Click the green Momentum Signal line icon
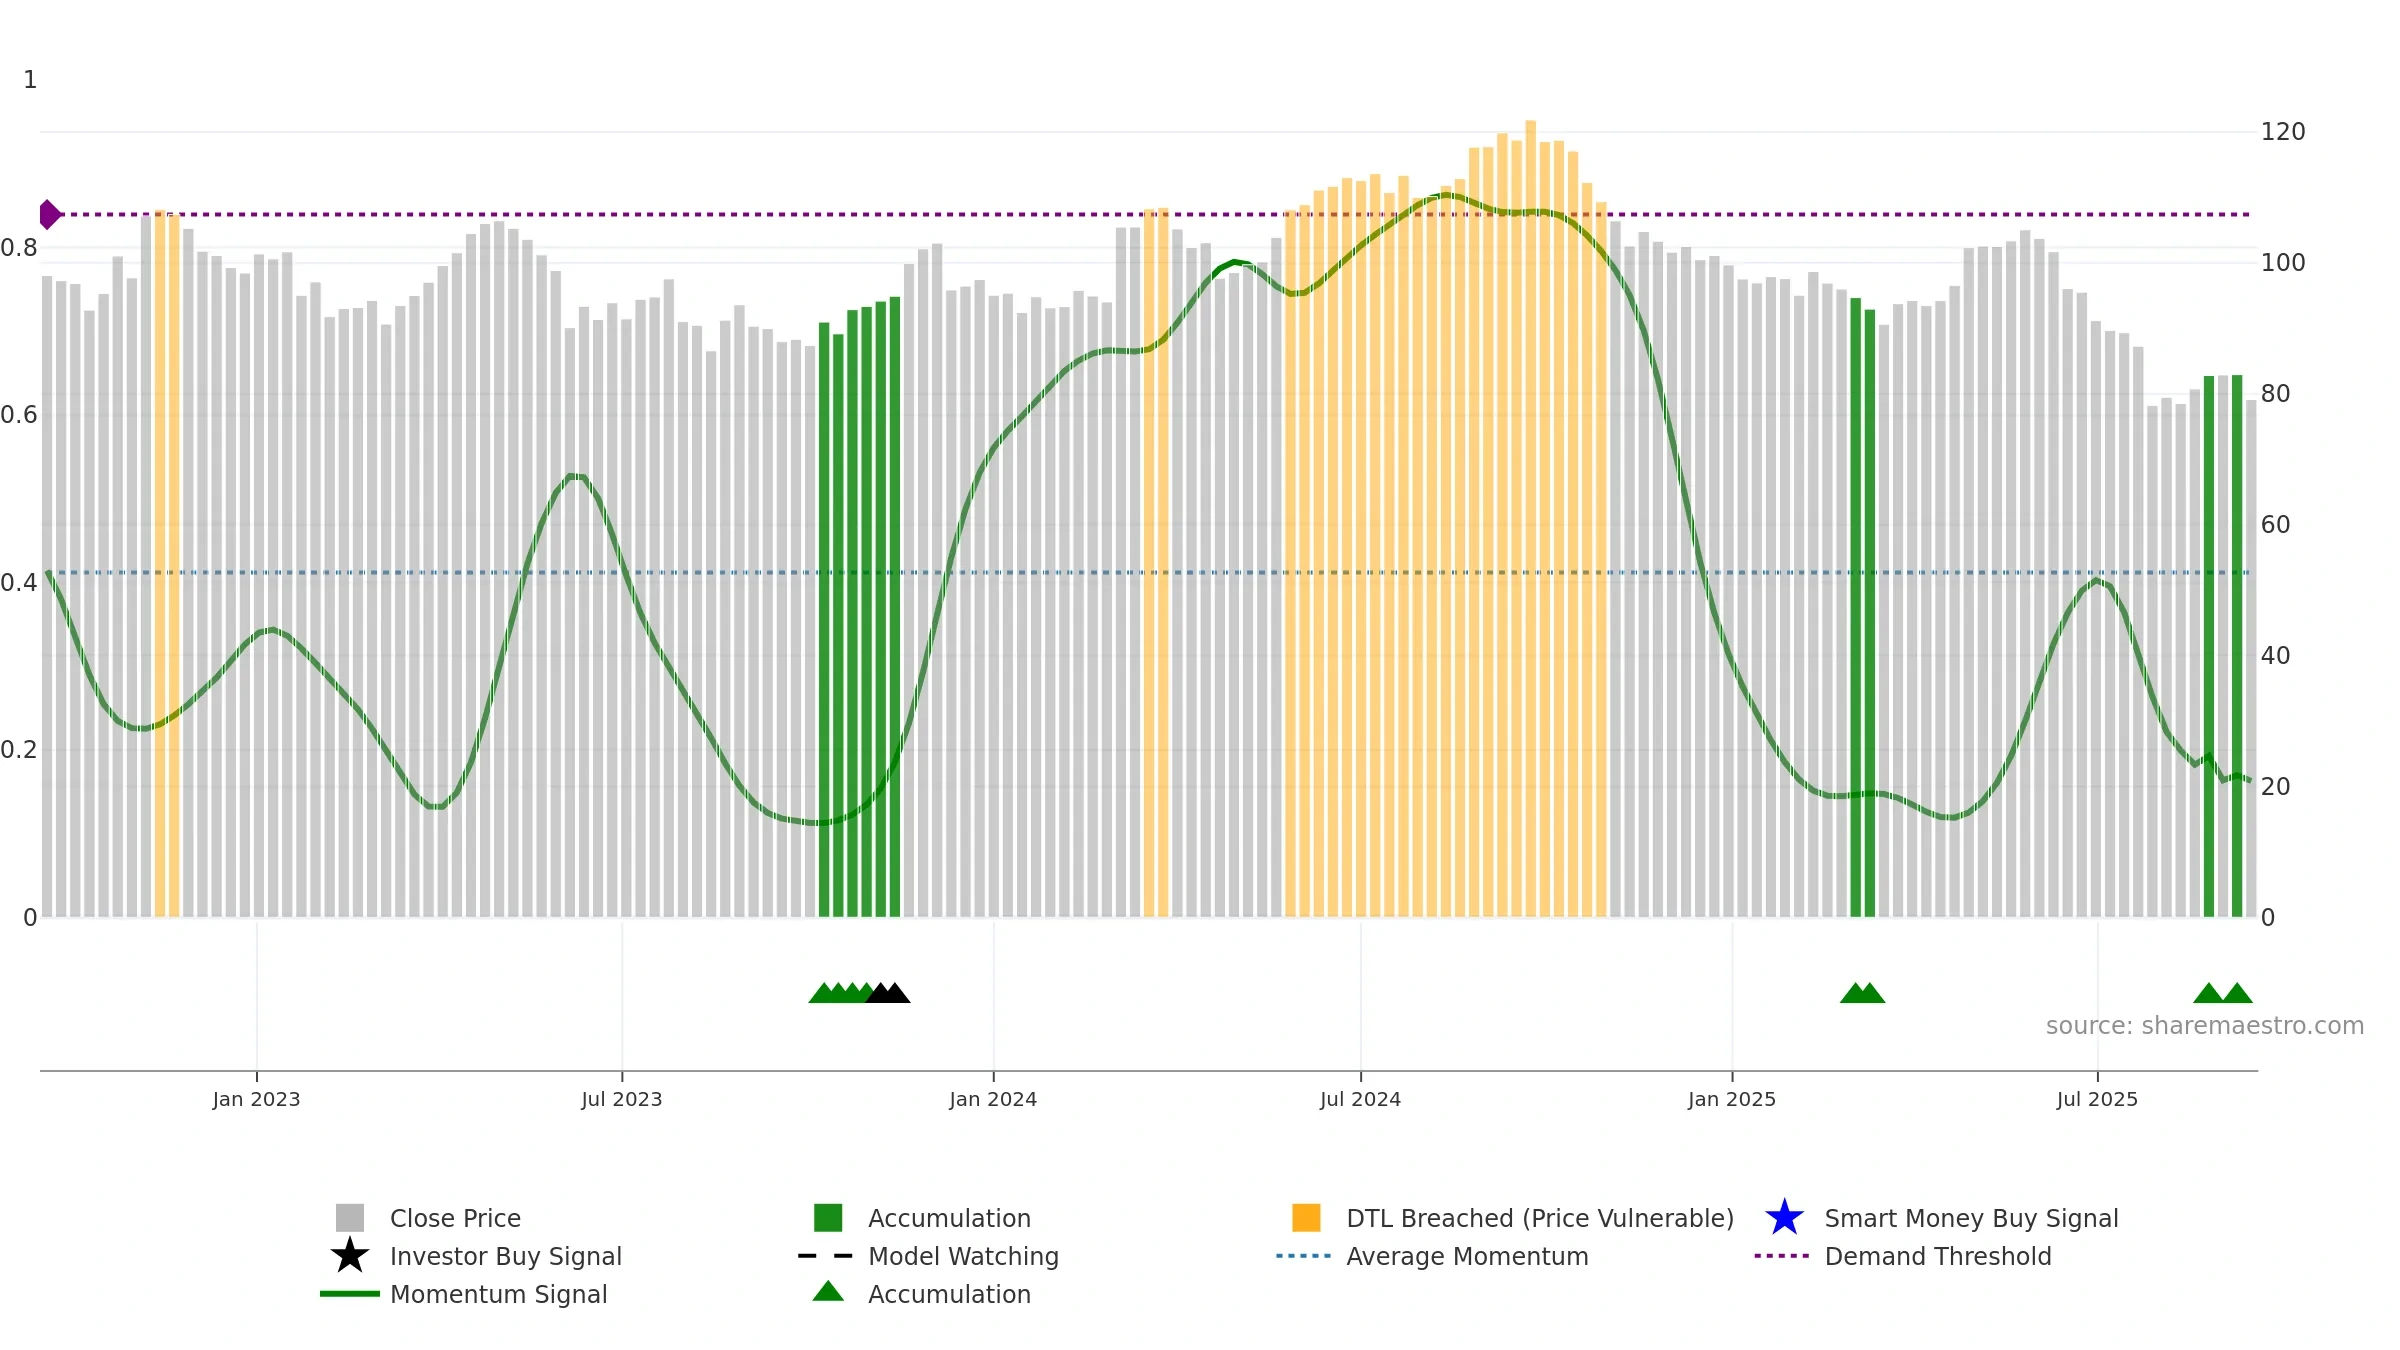Screen dimensions: 2400x1350 (349, 1294)
